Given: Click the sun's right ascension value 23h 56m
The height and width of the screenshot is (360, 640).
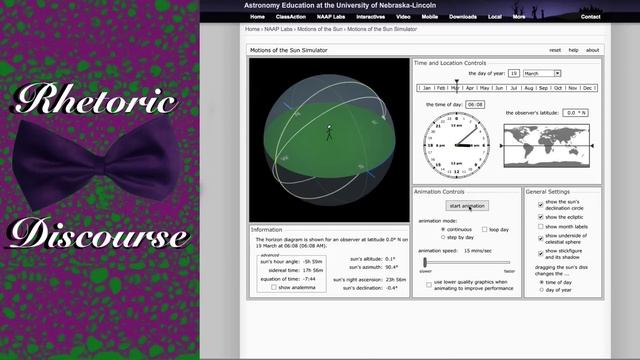Looking at the screenshot, I should (396, 280).
